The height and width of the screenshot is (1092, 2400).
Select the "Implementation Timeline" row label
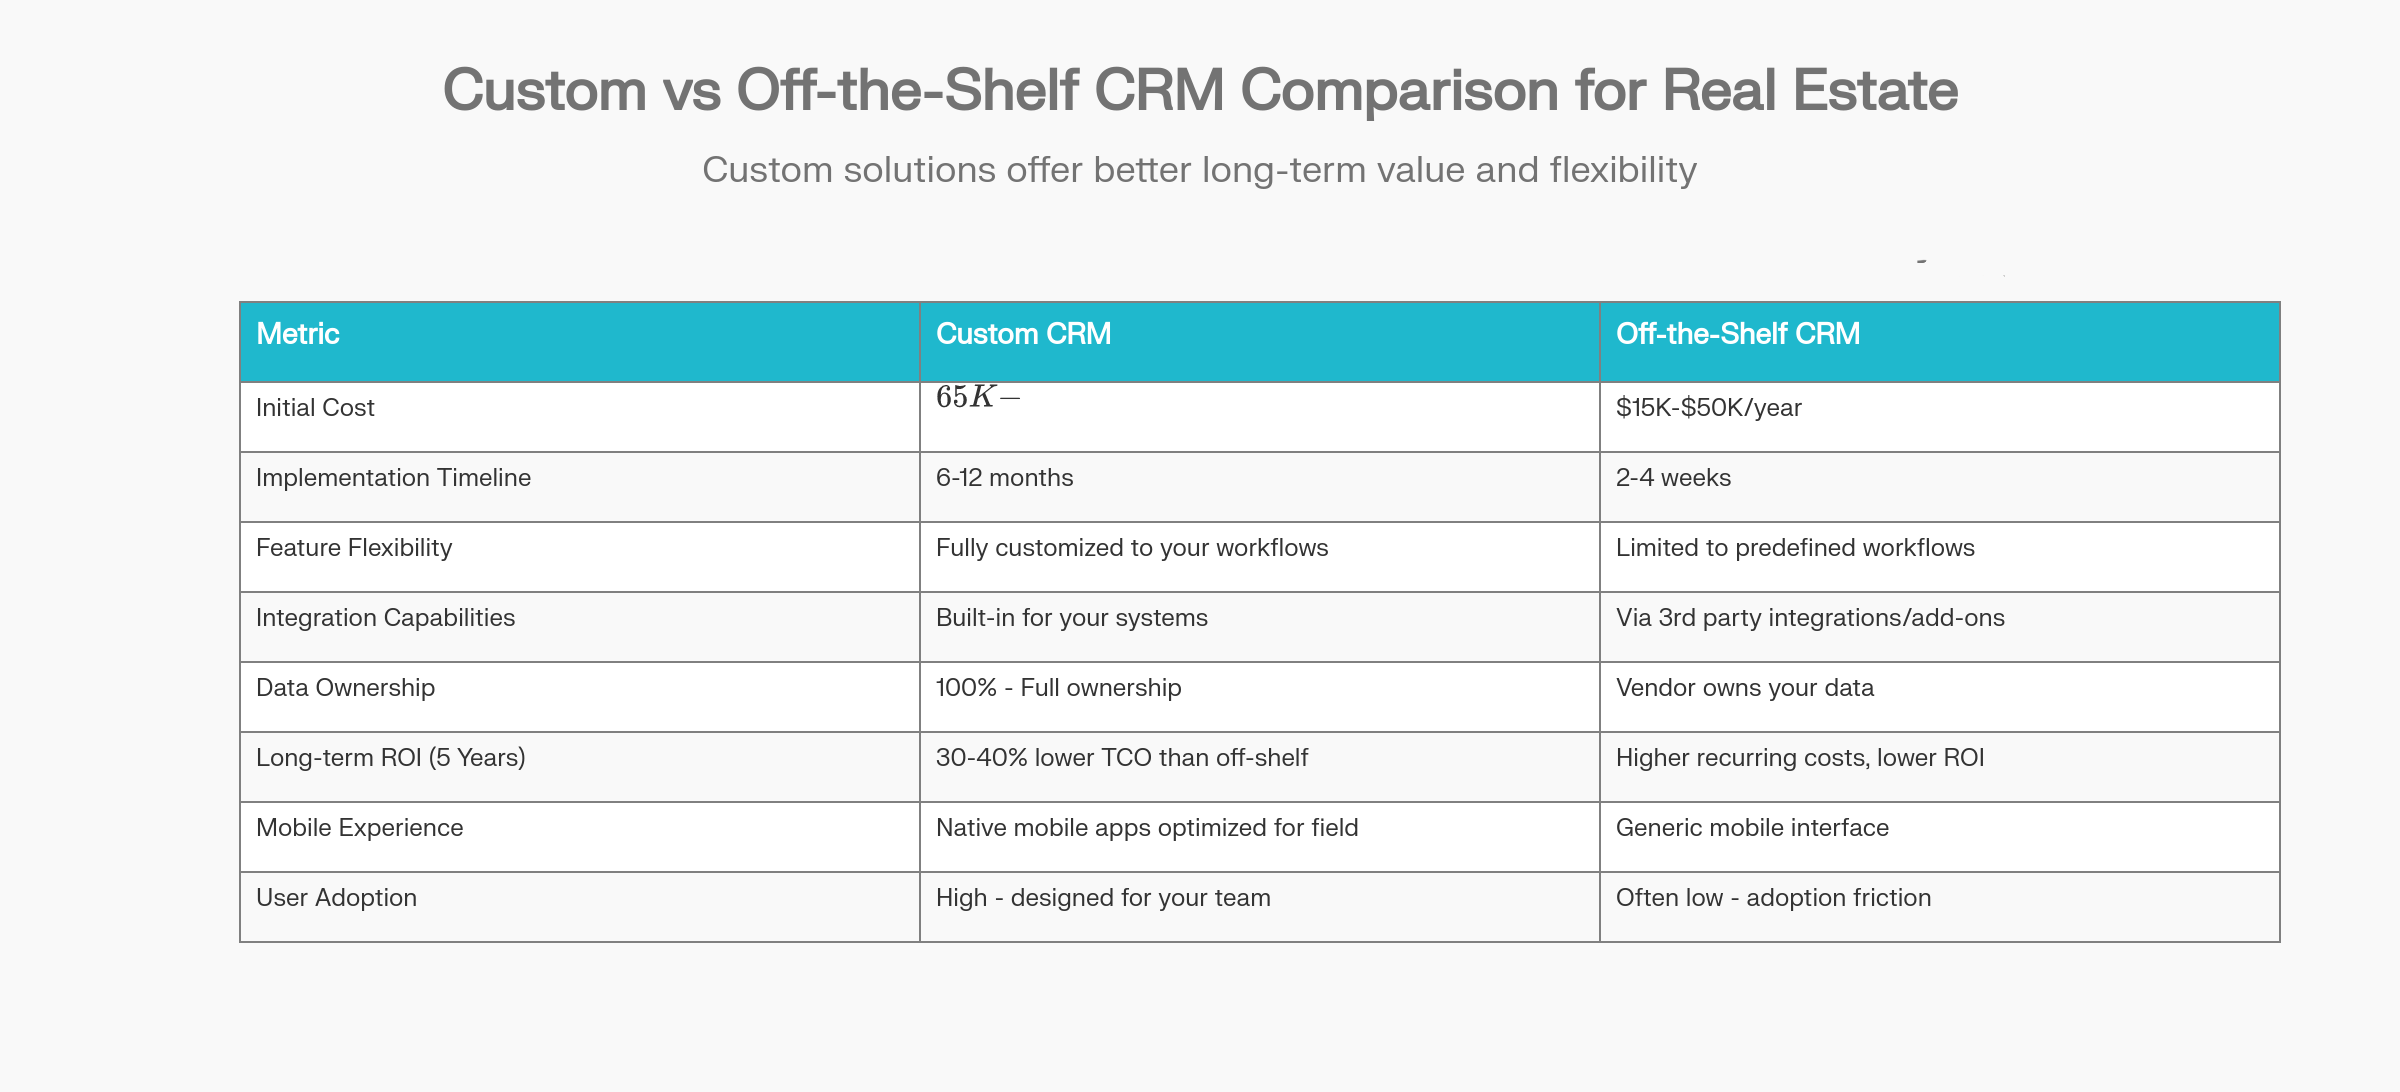[393, 478]
